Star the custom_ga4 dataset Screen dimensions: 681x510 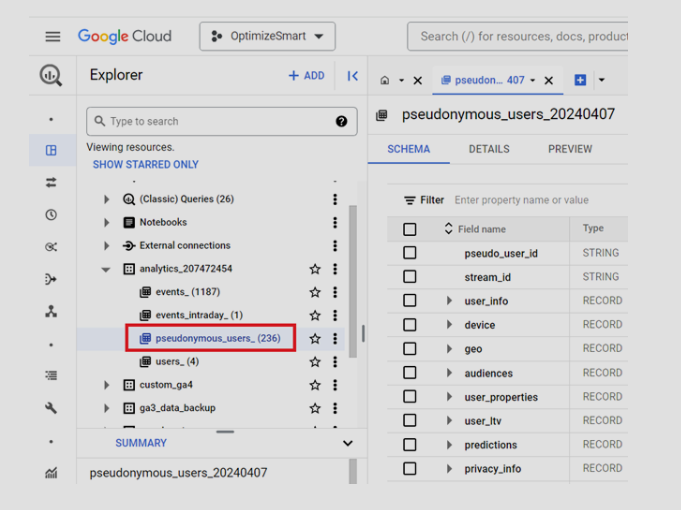[315, 385]
